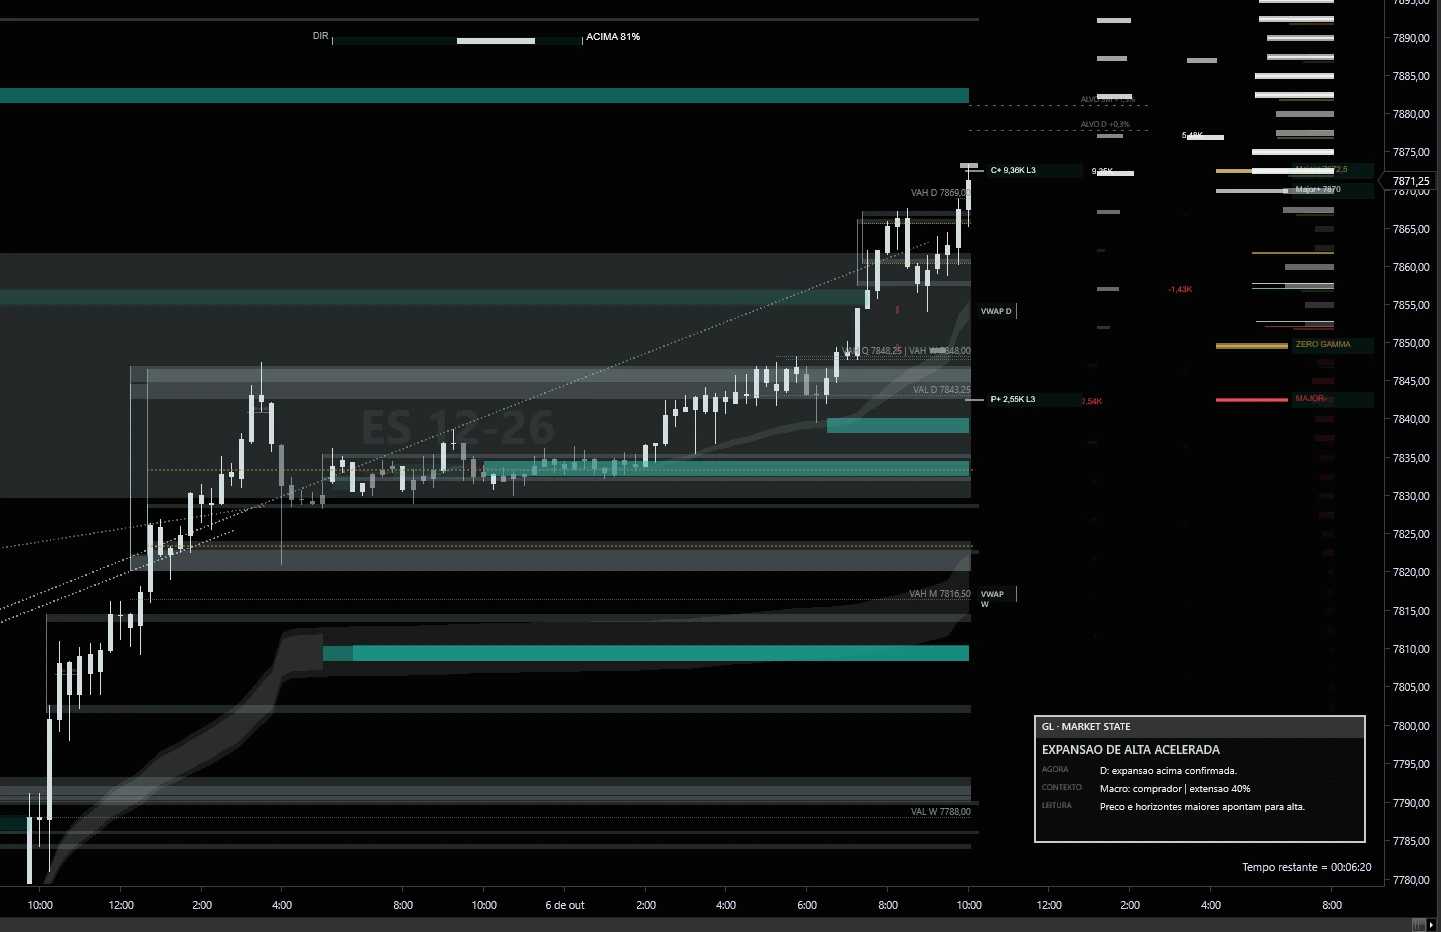1441x932 pixels.
Task: Click the VAL D 7843,25 label
Action: 941,390
